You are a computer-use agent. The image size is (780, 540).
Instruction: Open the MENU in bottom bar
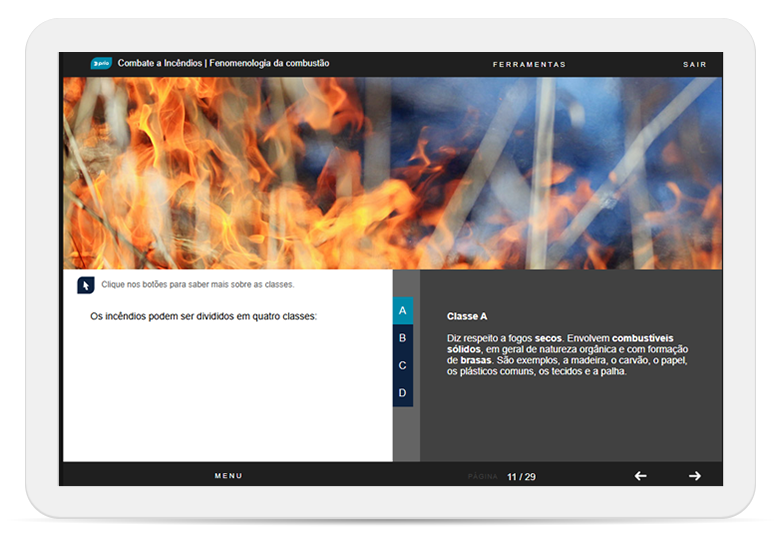click(228, 475)
